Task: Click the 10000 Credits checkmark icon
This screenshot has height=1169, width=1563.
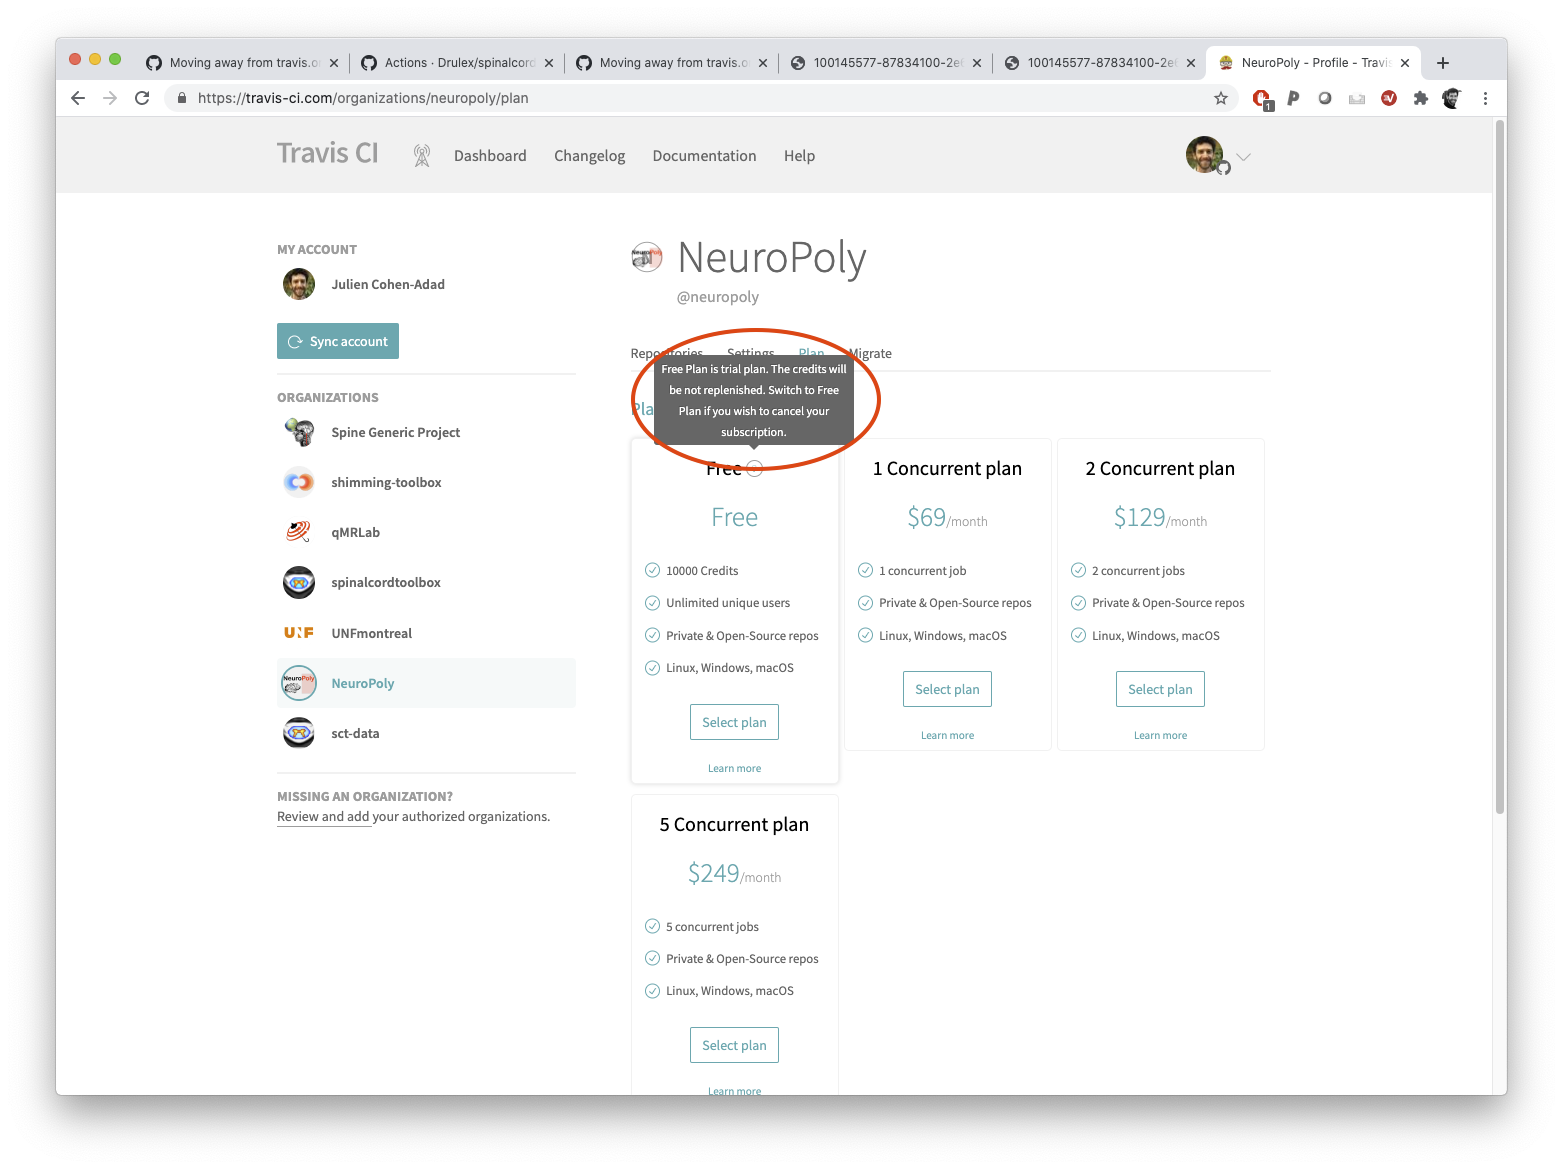Action: coord(652,570)
